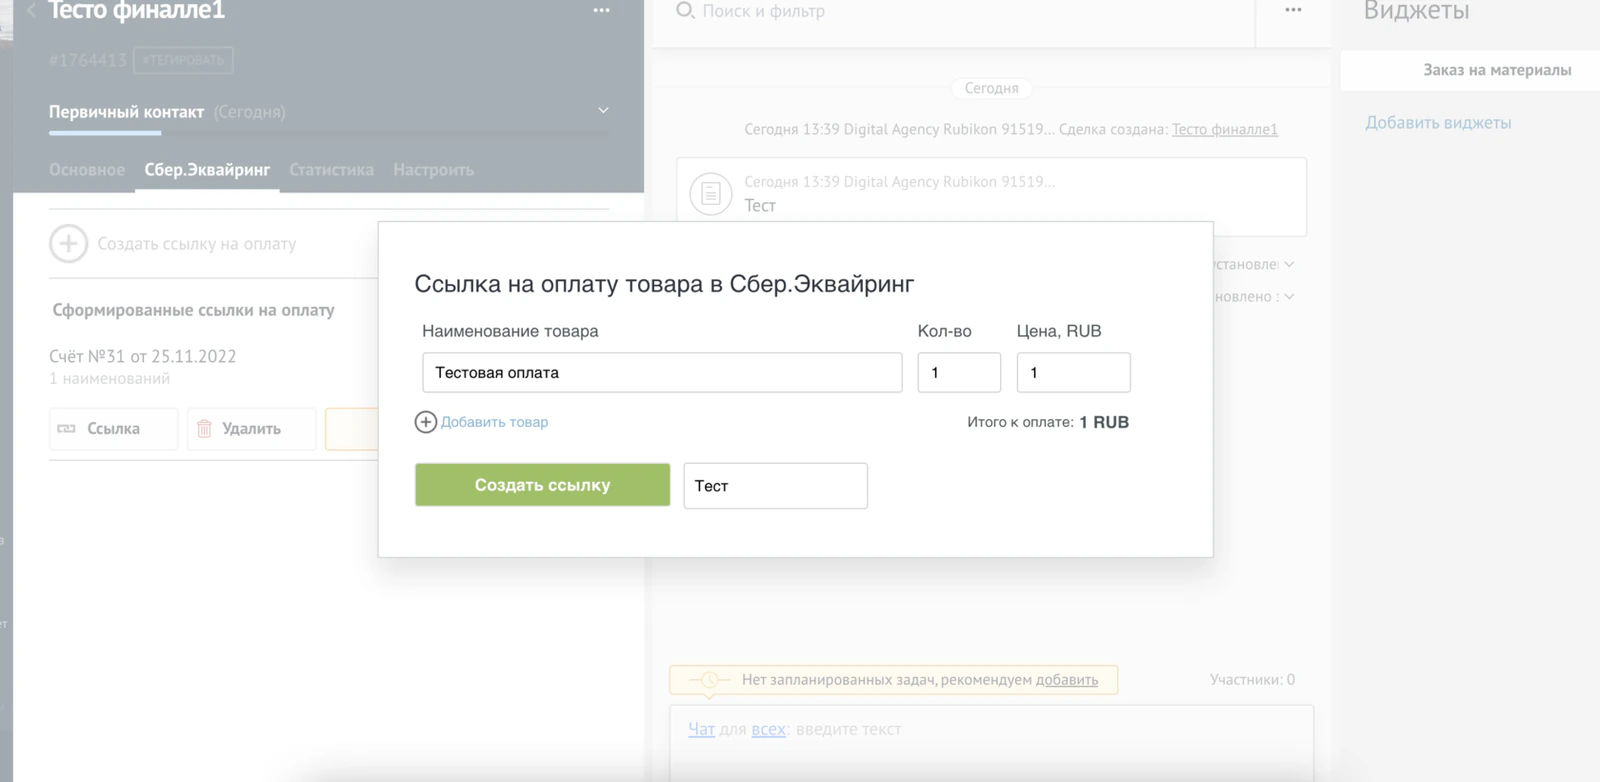
Task: Click the Счёт №31 от 25.11.2022 text
Action: [143, 357]
